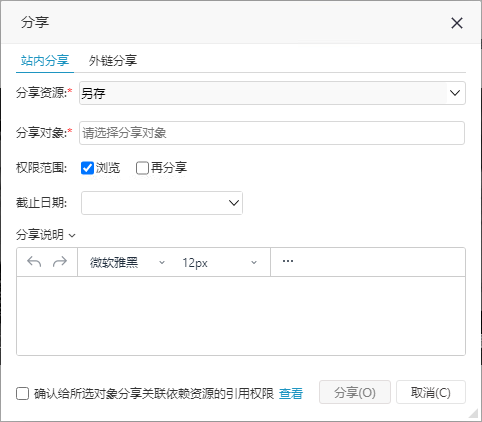Screen dimensions: 482x422
Task: Switch to the 外链分享 tab
Action: (113, 61)
